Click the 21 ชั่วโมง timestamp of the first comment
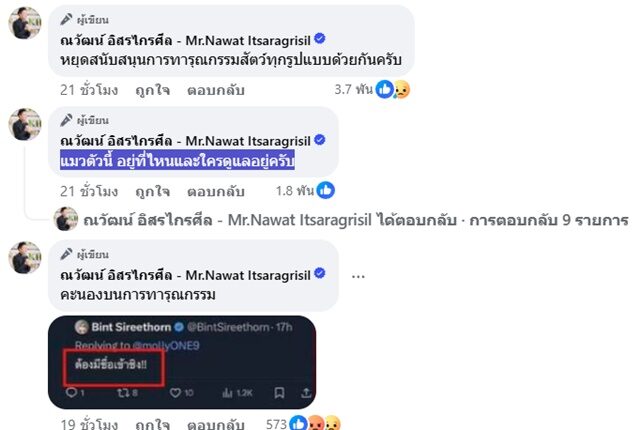Image resolution: width=640 pixels, height=430 pixels. (x=89, y=90)
